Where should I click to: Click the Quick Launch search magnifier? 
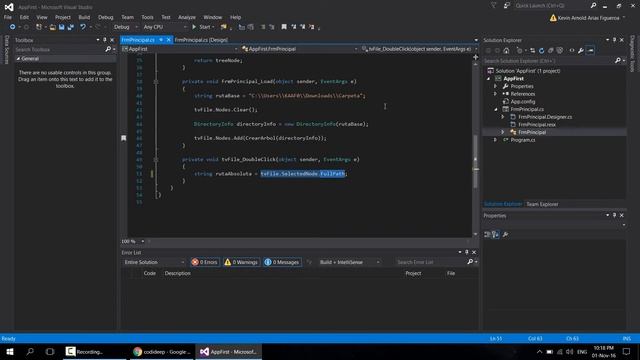coord(593,6)
